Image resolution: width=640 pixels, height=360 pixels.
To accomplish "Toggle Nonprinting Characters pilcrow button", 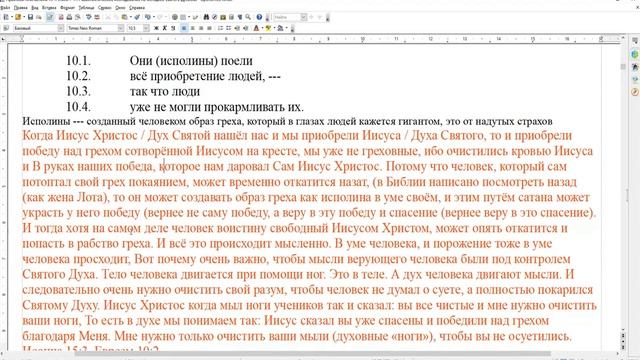I will (x=240, y=17).
